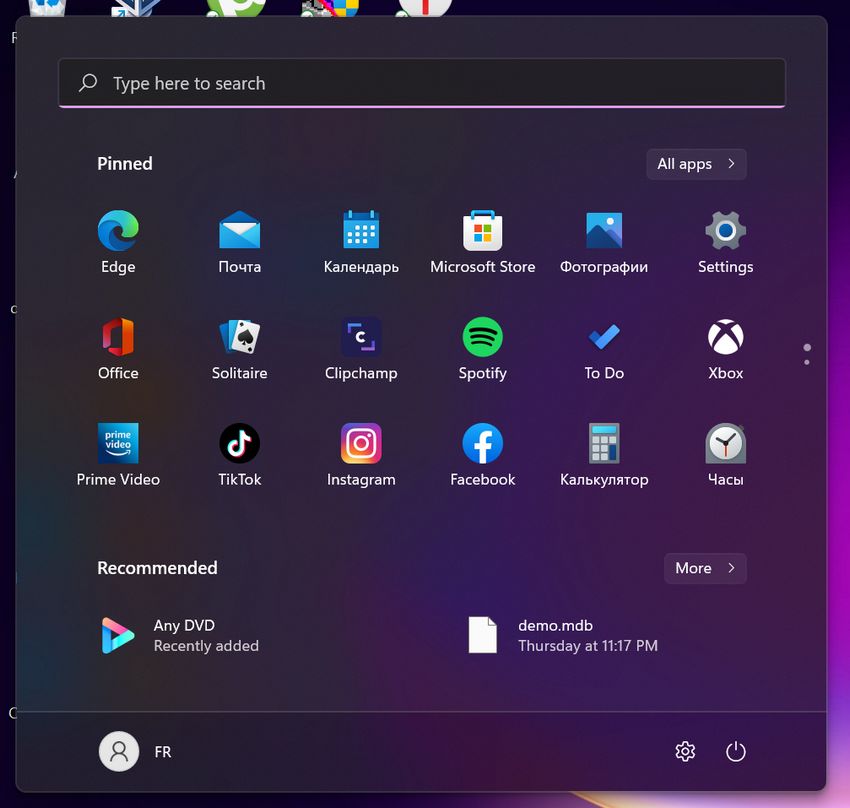
Task: Click the Recommended section heading
Action: pos(157,568)
